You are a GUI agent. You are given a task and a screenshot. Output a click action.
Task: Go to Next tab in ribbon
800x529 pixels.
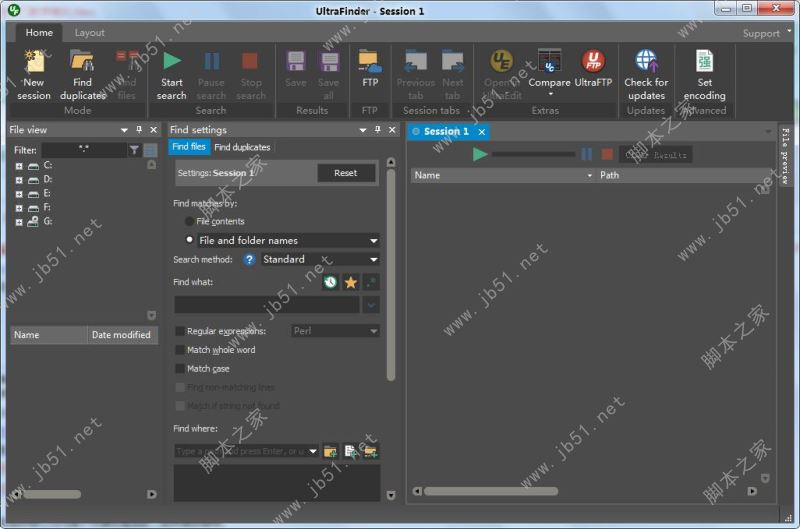click(x=453, y=74)
